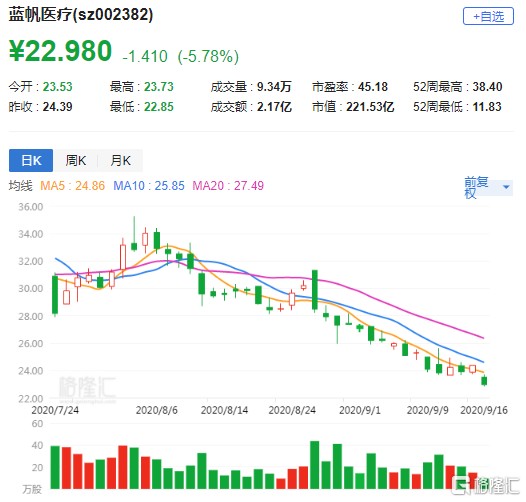Click the MA5 : 24.86 indicator label
The width and height of the screenshot is (526, 502).
click(72, 186)
